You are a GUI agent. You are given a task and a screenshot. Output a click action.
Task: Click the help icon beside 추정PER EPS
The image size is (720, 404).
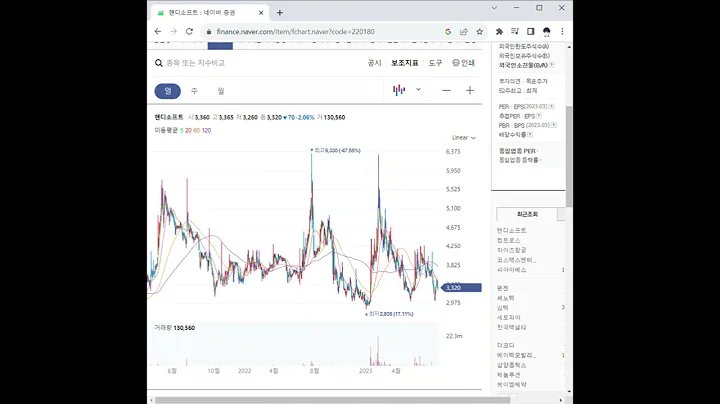(x=539, y=116)
